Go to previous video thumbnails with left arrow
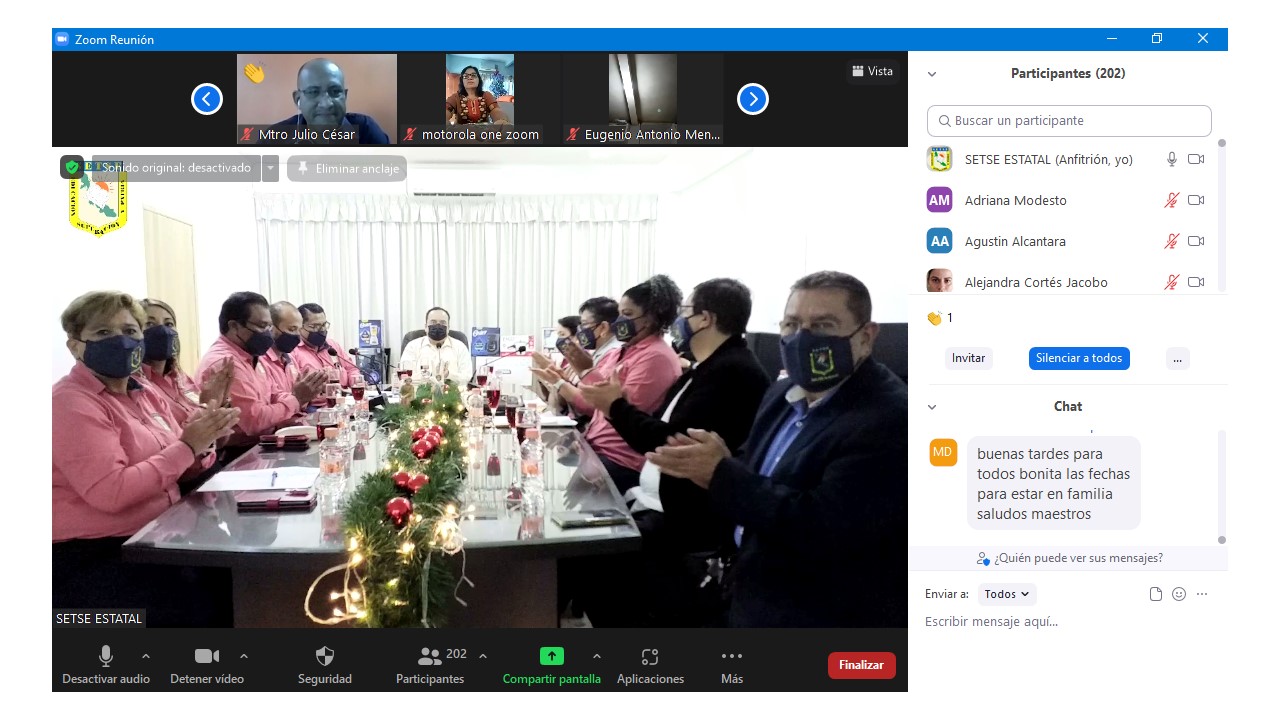The width and height of the screenshot is (1280, 720). [207, 99]
